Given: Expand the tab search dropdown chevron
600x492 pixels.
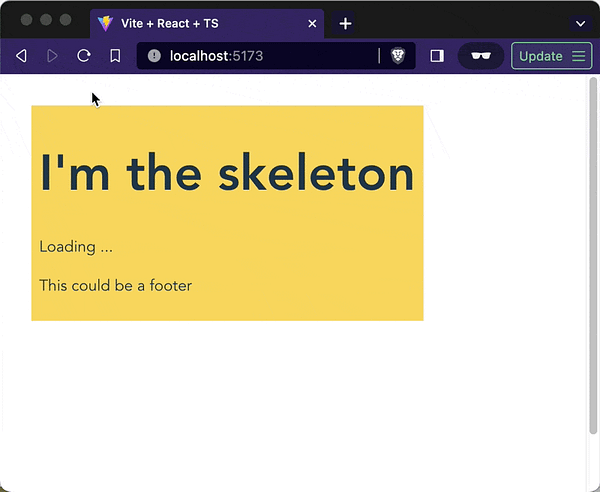Looking at the screenshot, I should (x=580, y=24).
